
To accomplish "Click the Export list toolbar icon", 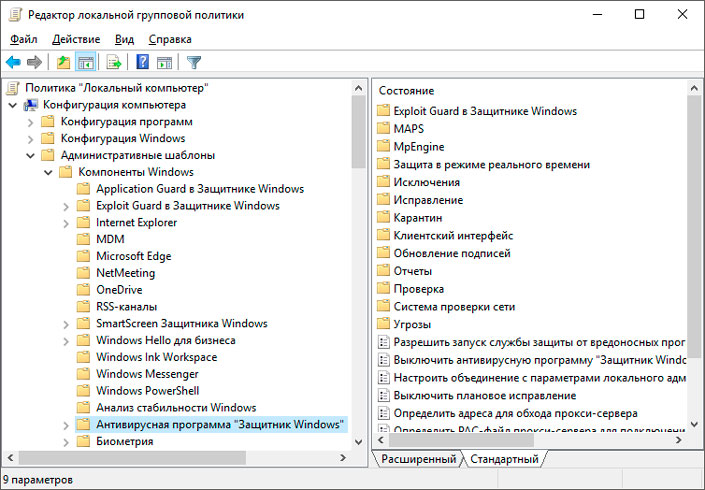I will [114, 62].
